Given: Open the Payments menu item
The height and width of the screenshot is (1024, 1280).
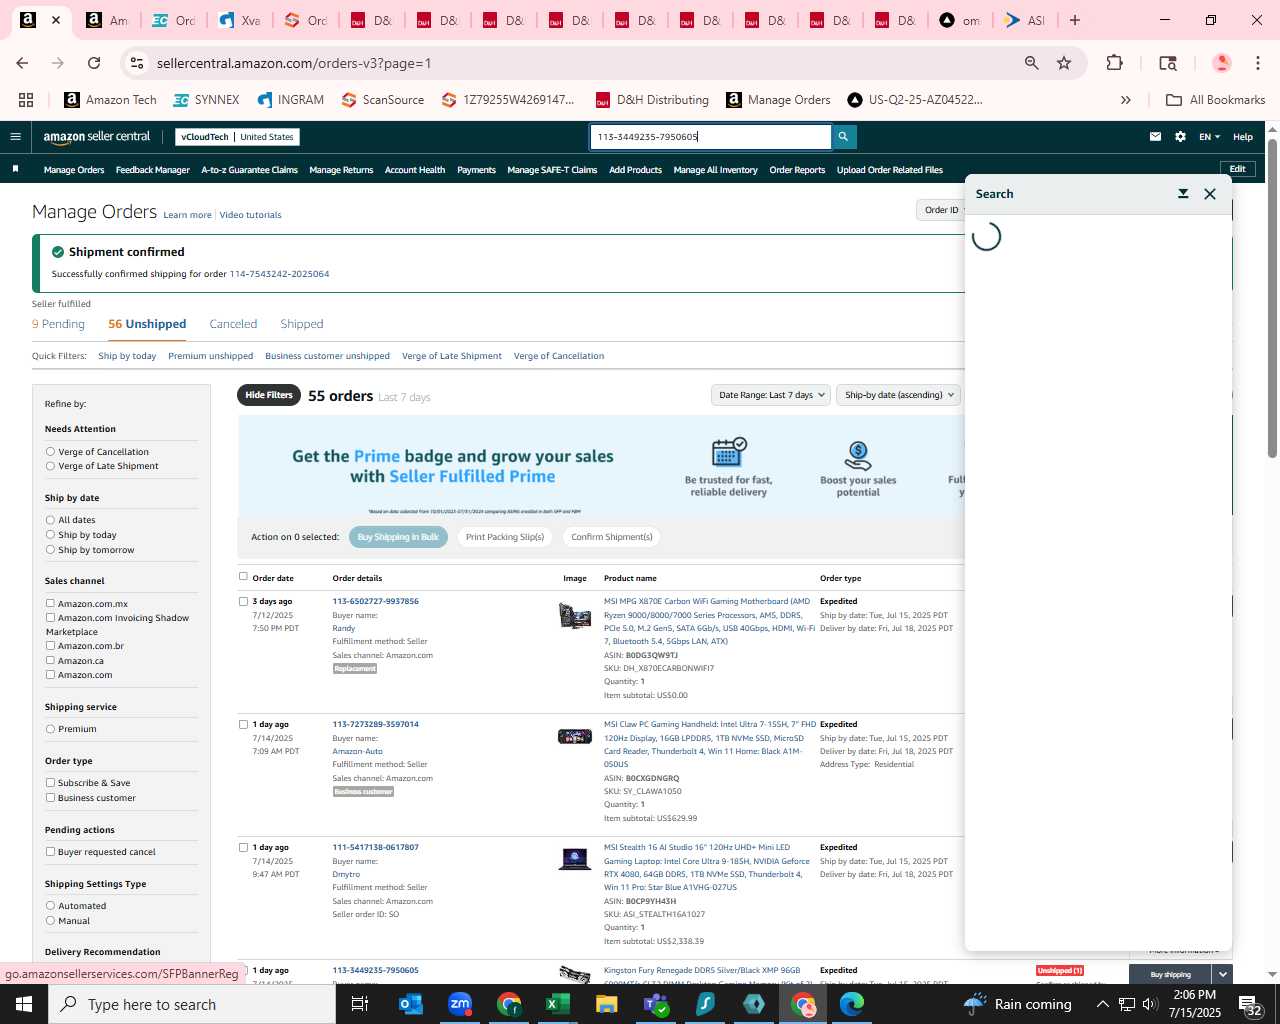Looking at the screenshot, I should click(x=476, y=170).
